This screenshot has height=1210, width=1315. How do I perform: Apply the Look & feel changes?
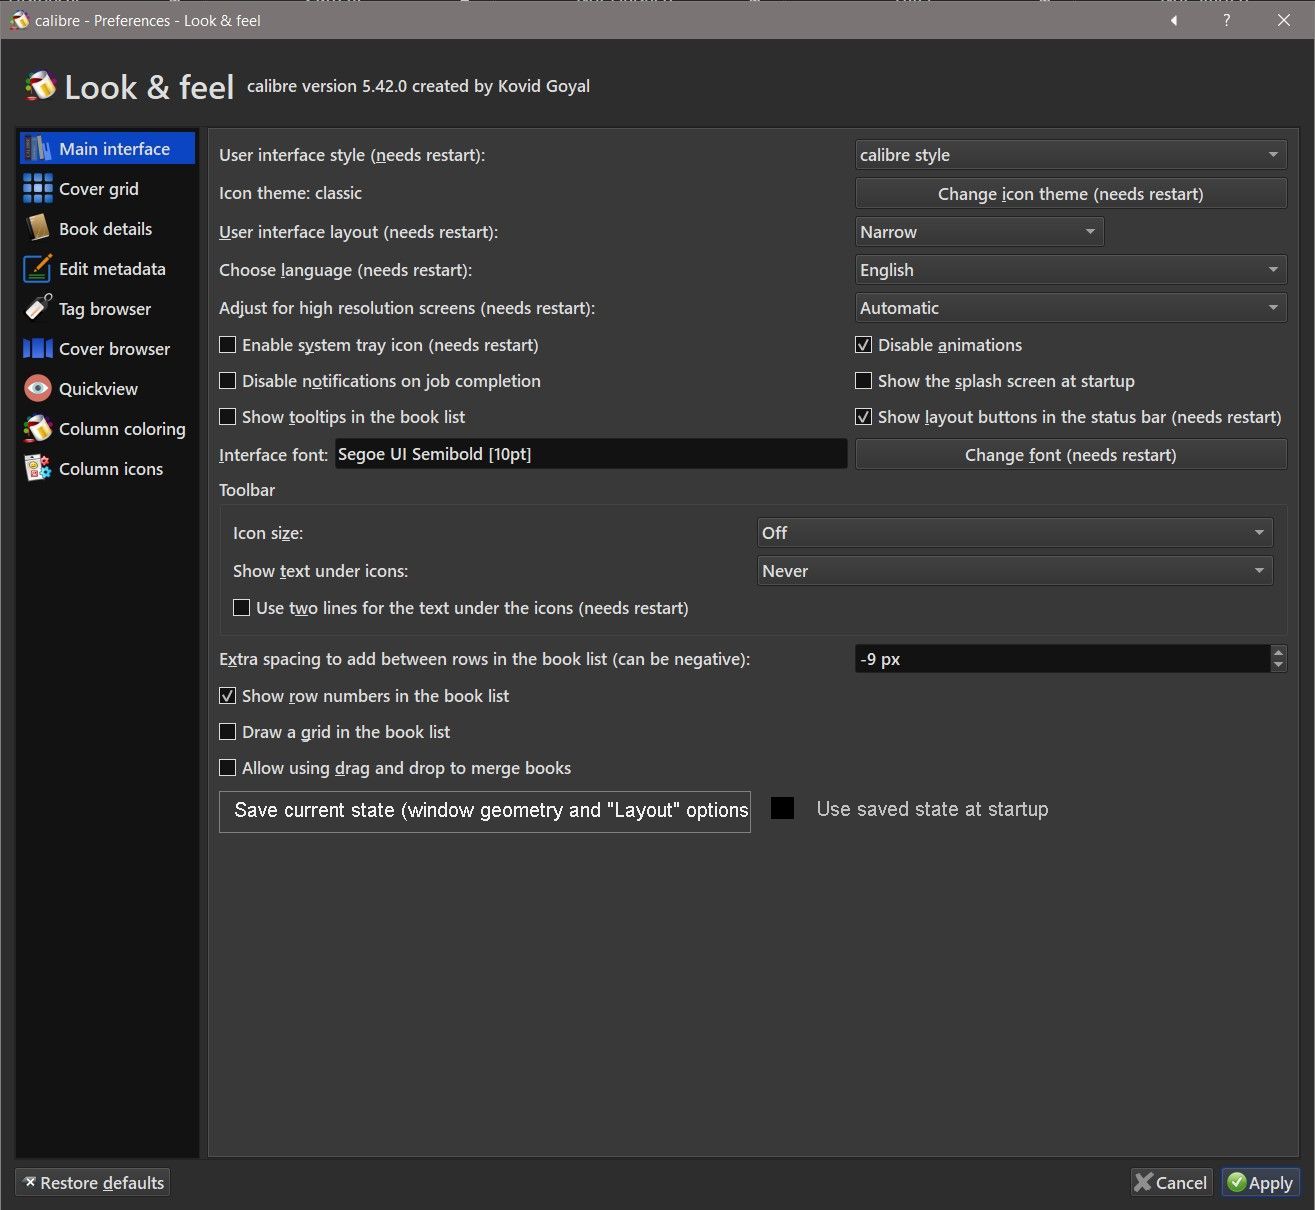(1261, 1183)
